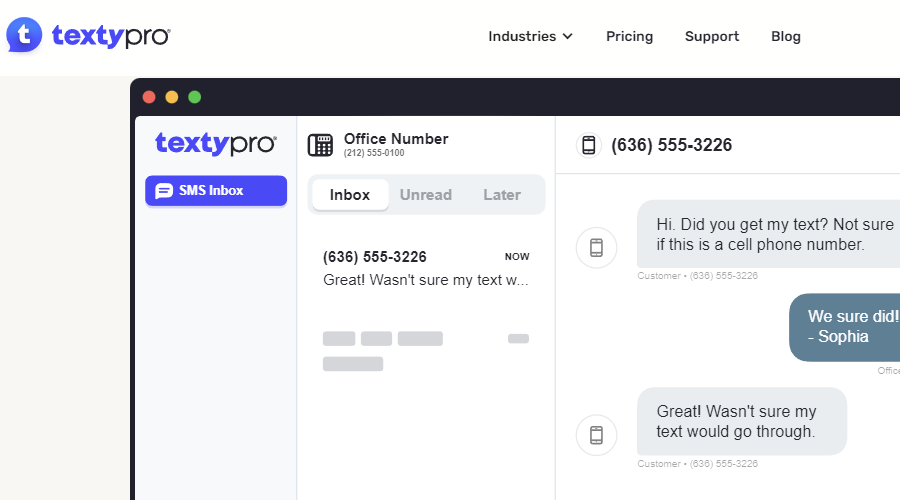The height and width of the screenshot is (500, 900).
Task: Click the Office Number heading
Action: tap(396, 139)
